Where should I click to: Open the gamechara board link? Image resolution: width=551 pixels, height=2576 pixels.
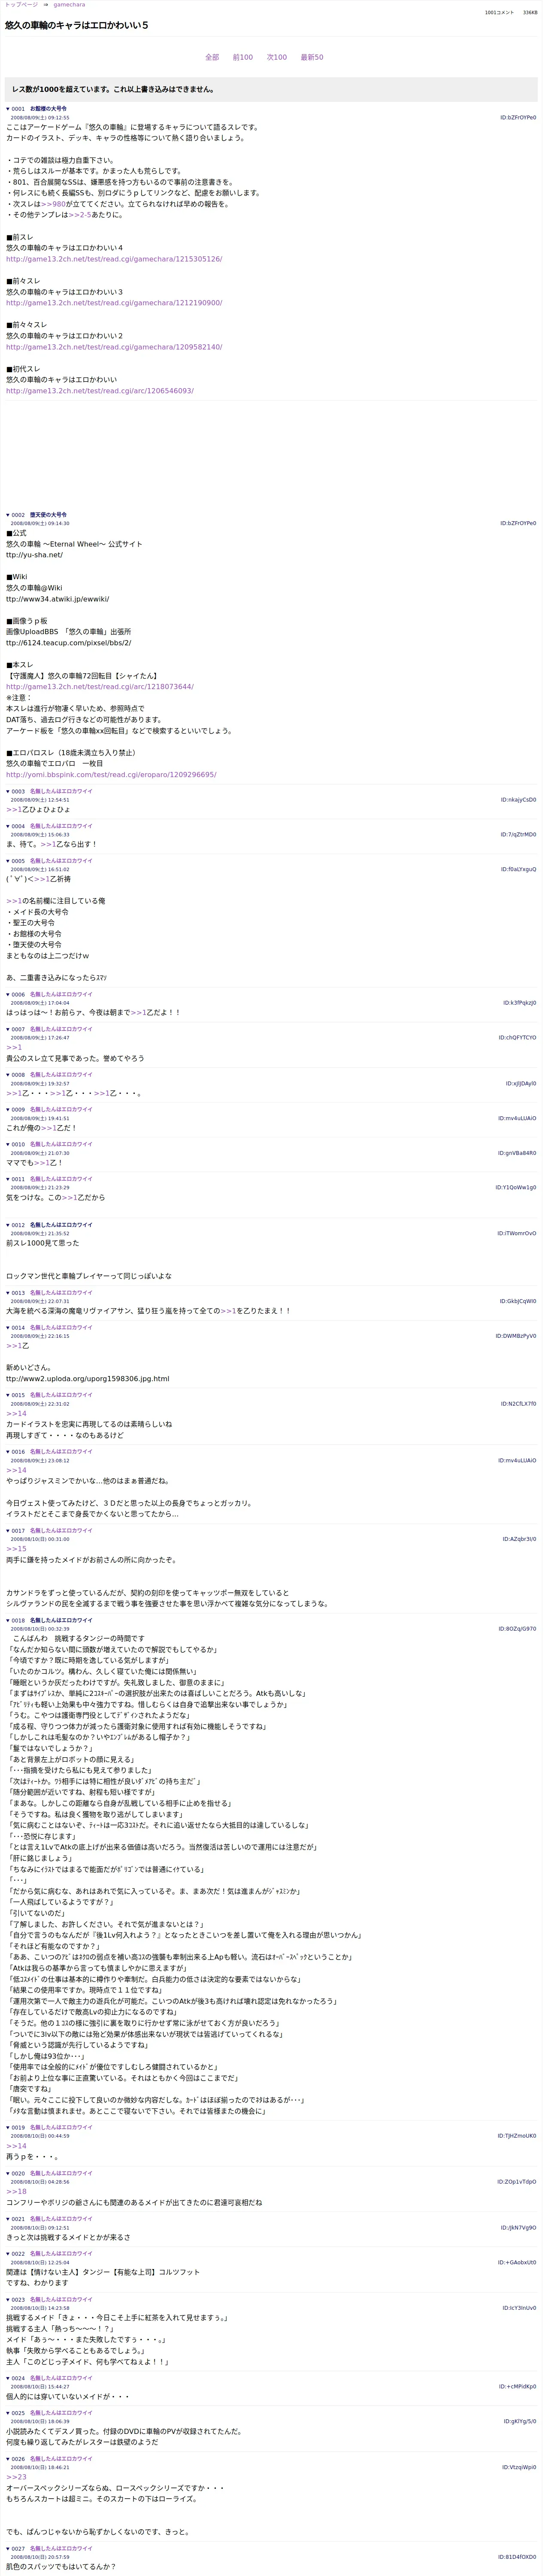pyautogui.click(x=69, y=5)
